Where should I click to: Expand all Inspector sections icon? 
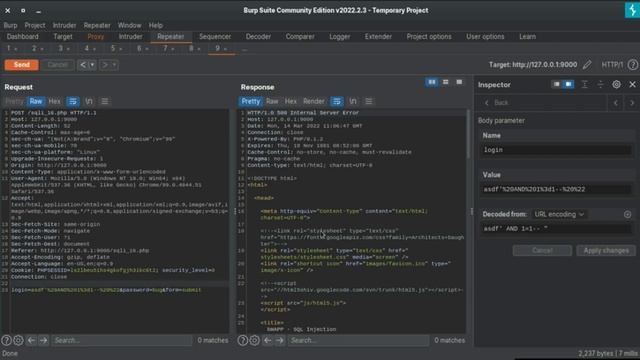[x=584, y=84]
